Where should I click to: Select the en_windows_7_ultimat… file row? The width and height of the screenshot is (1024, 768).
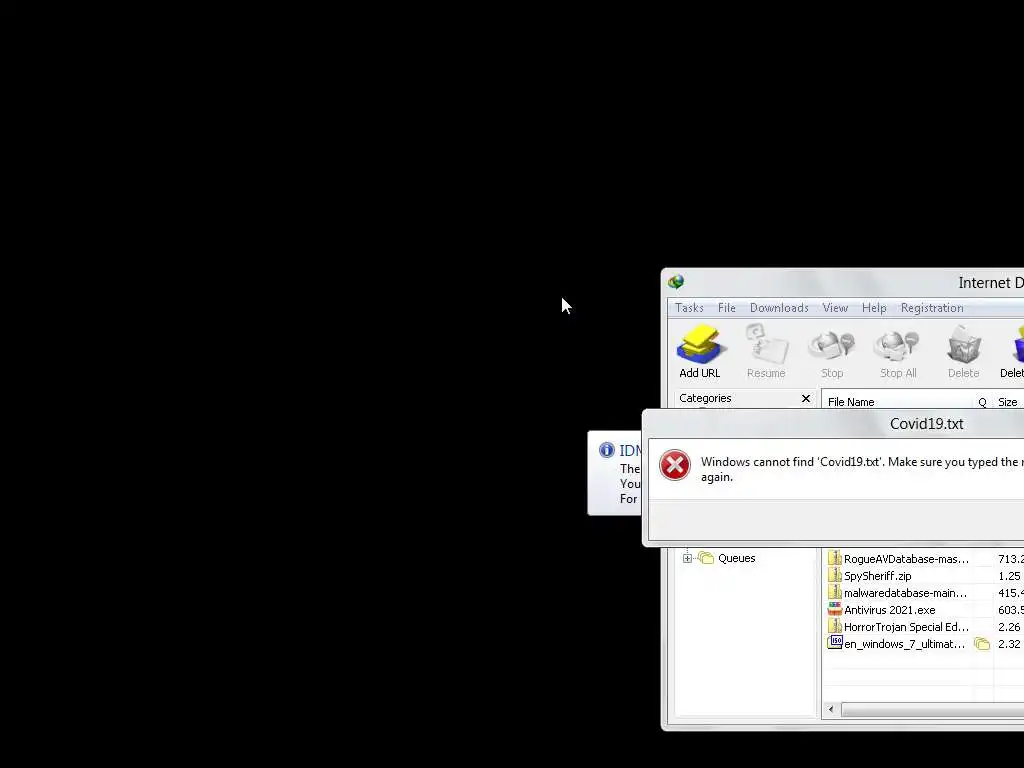coord(923,644)
